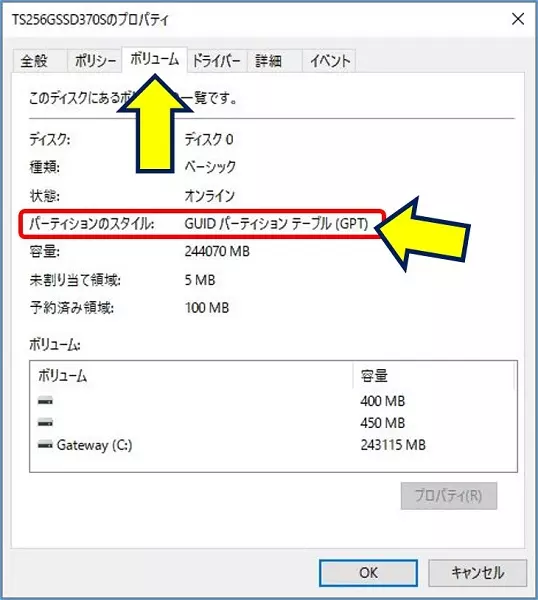Image resolution: width=538 pixels, height=600 pixels.
Task: Confirm with the OK button
Action: (x=368, y=573)
